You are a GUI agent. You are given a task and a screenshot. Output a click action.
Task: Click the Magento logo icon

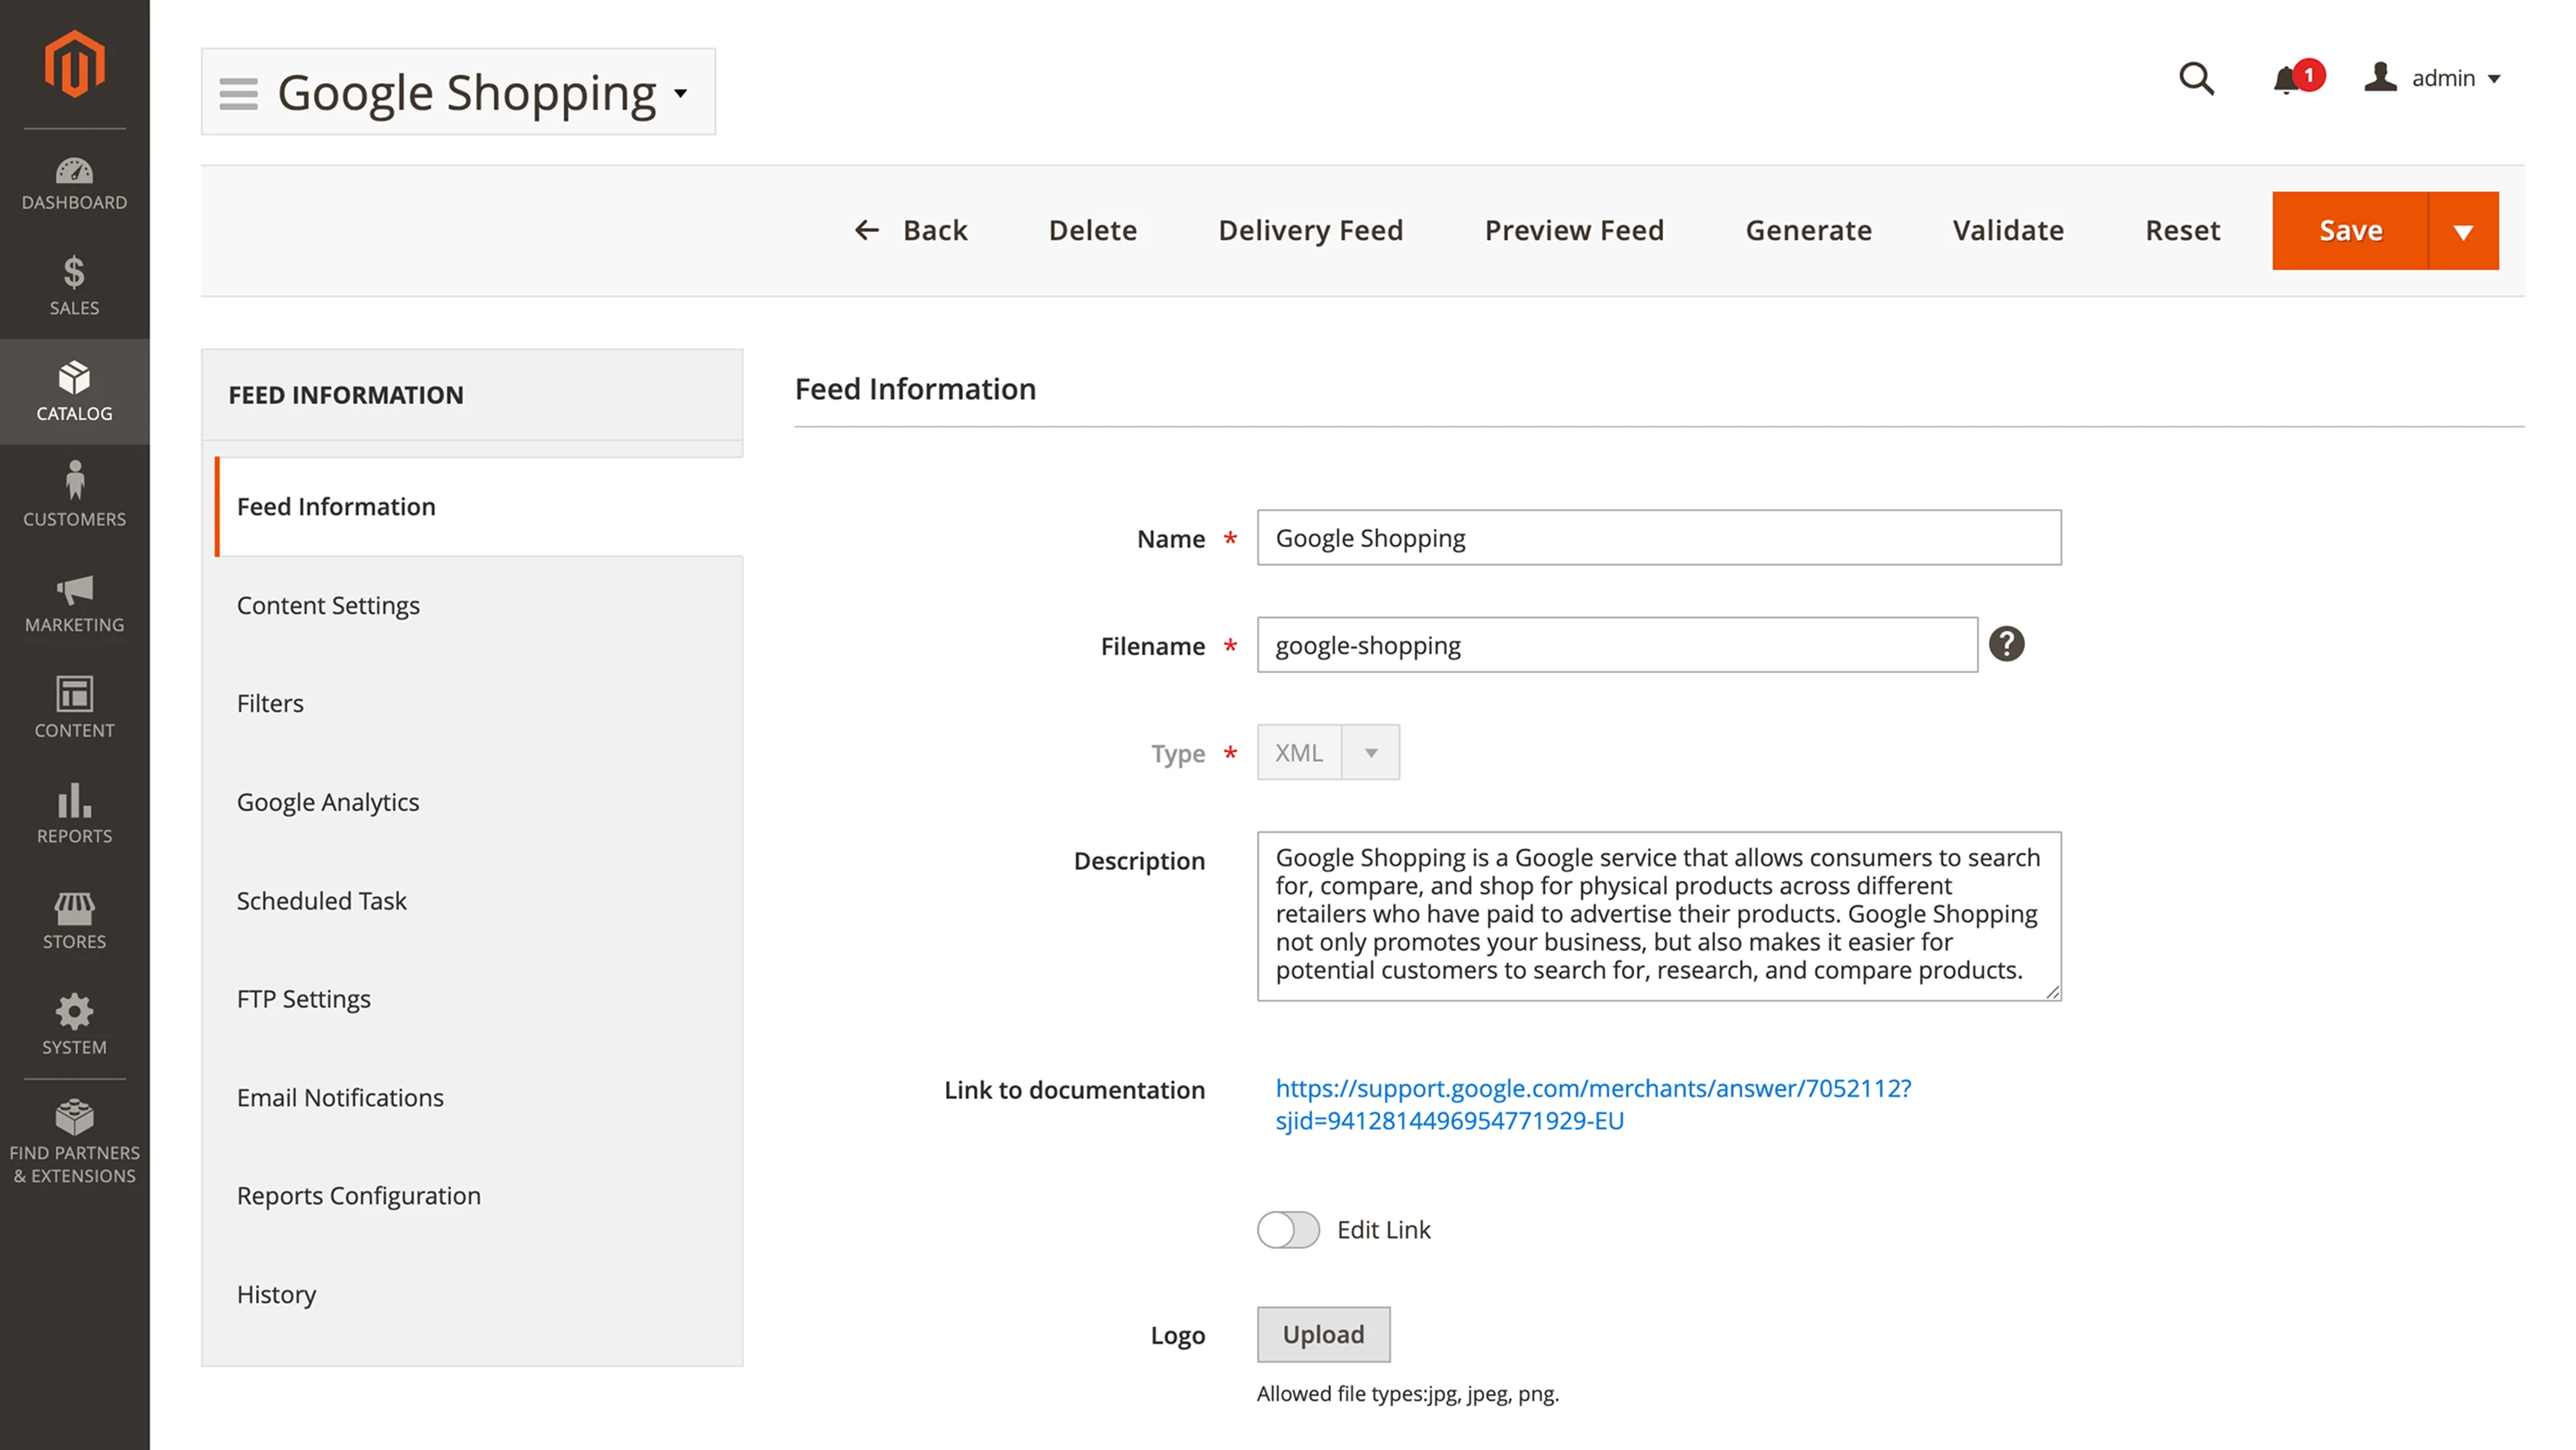tap(74, 64)
